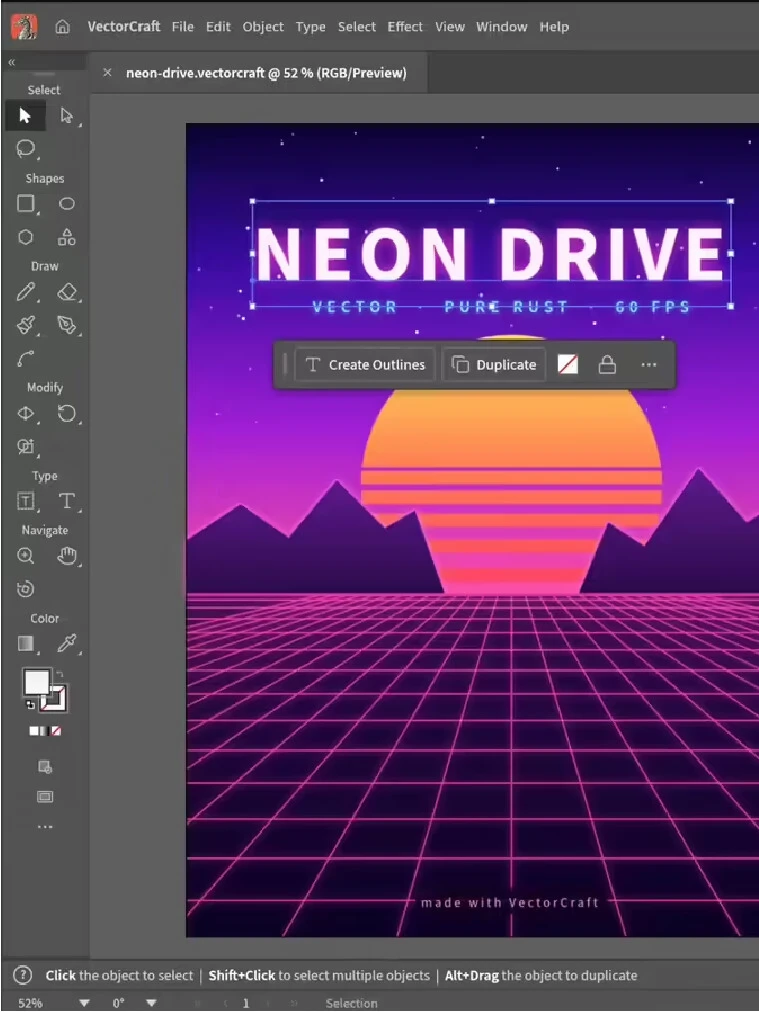Activate the Eraser tool
The width and height of the screenshot is (759, 1012).
[66, 292]
